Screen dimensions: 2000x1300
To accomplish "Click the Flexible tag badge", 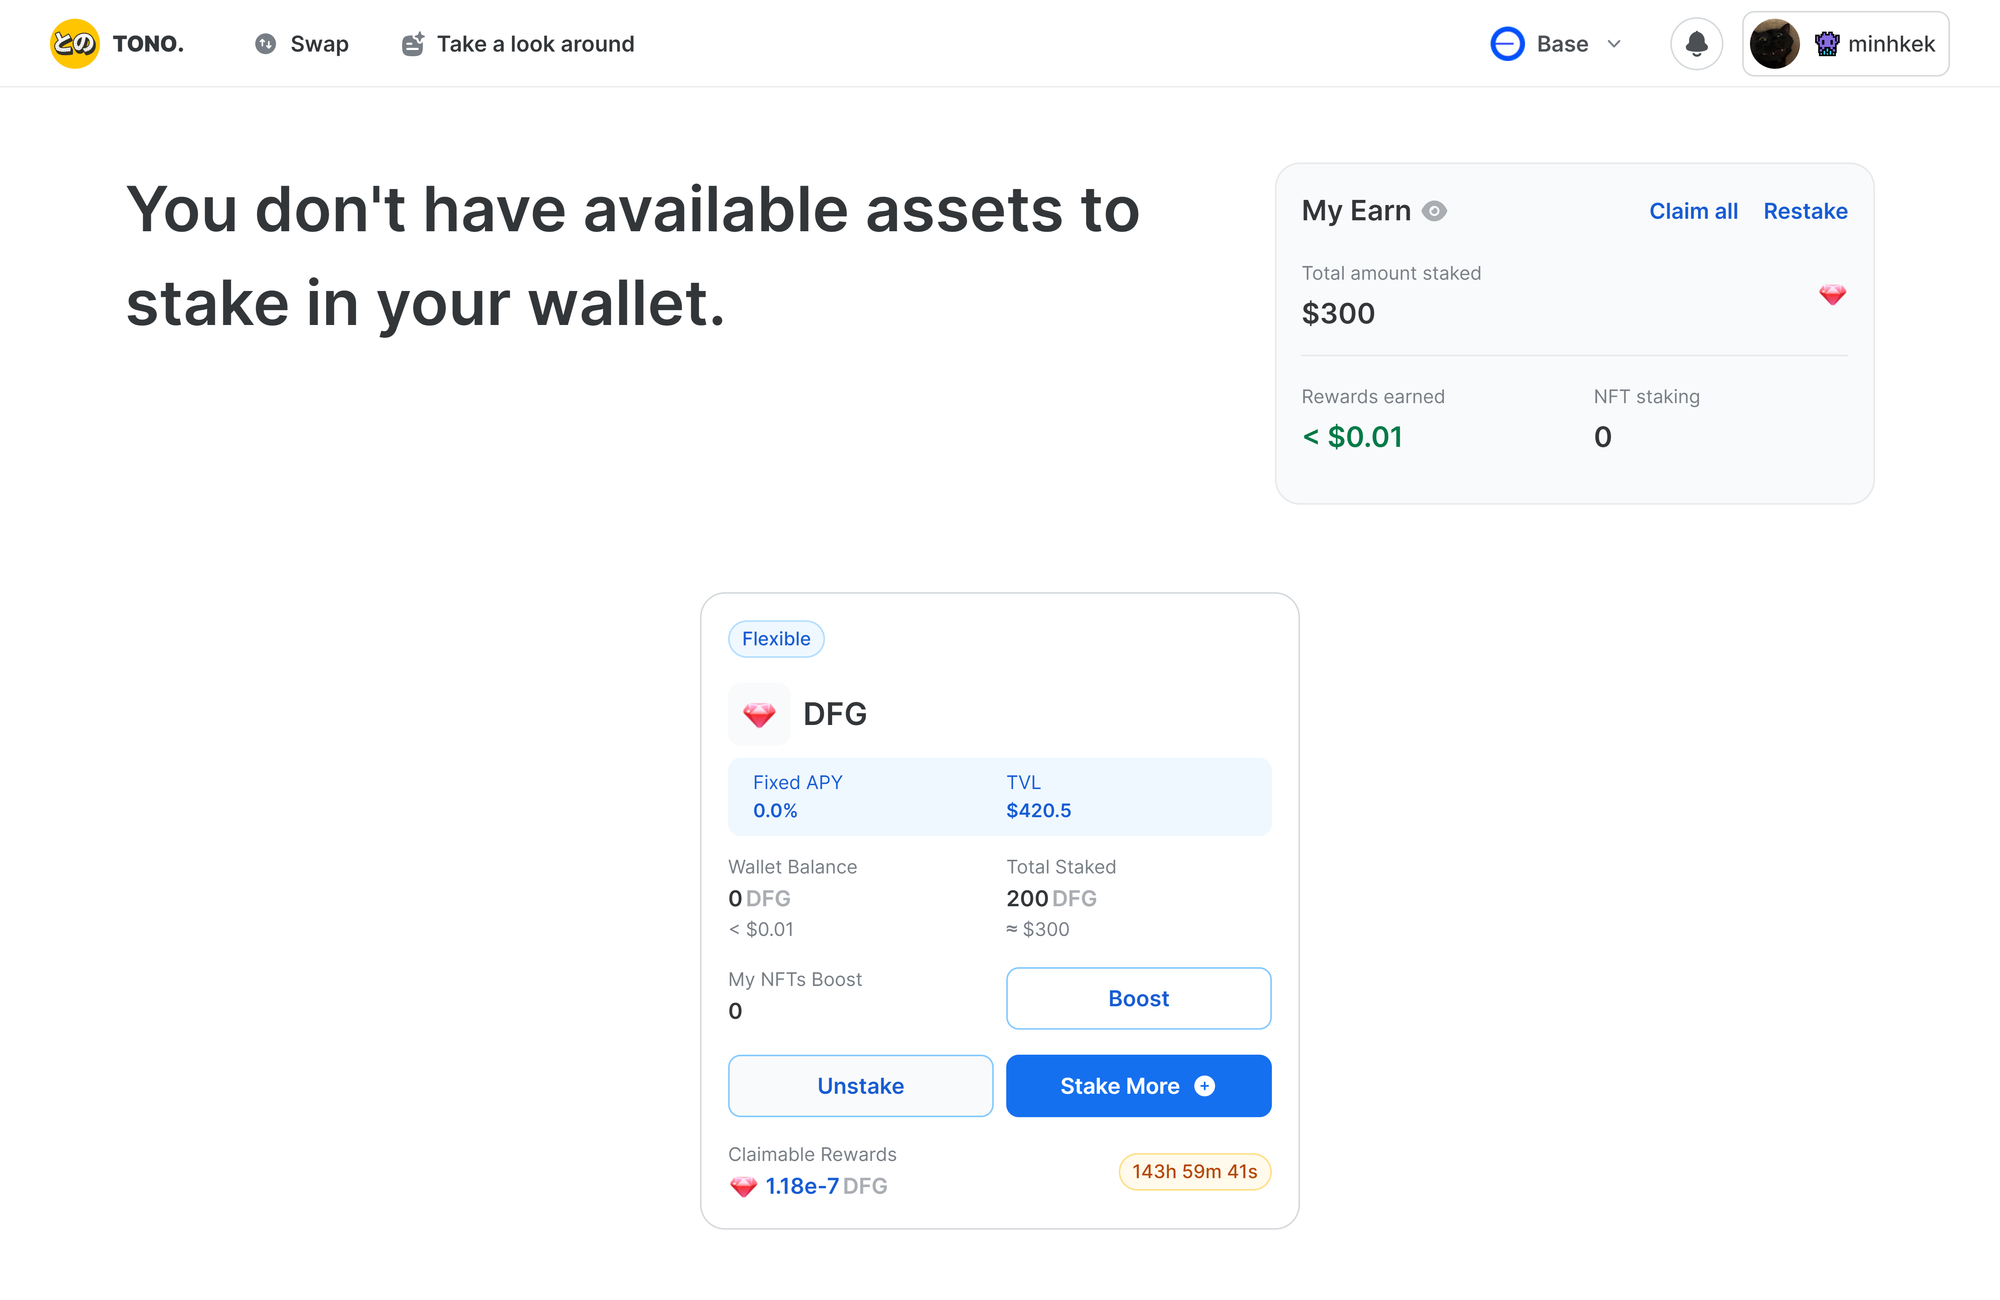I will [776, 639].
